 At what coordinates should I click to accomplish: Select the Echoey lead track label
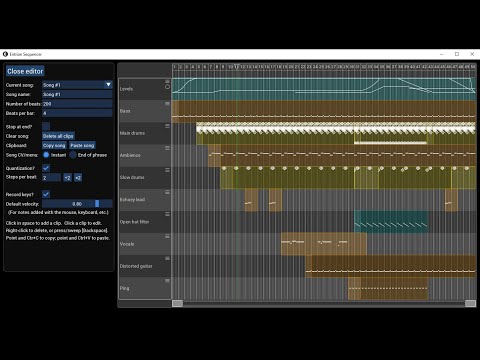click(132, 200)
